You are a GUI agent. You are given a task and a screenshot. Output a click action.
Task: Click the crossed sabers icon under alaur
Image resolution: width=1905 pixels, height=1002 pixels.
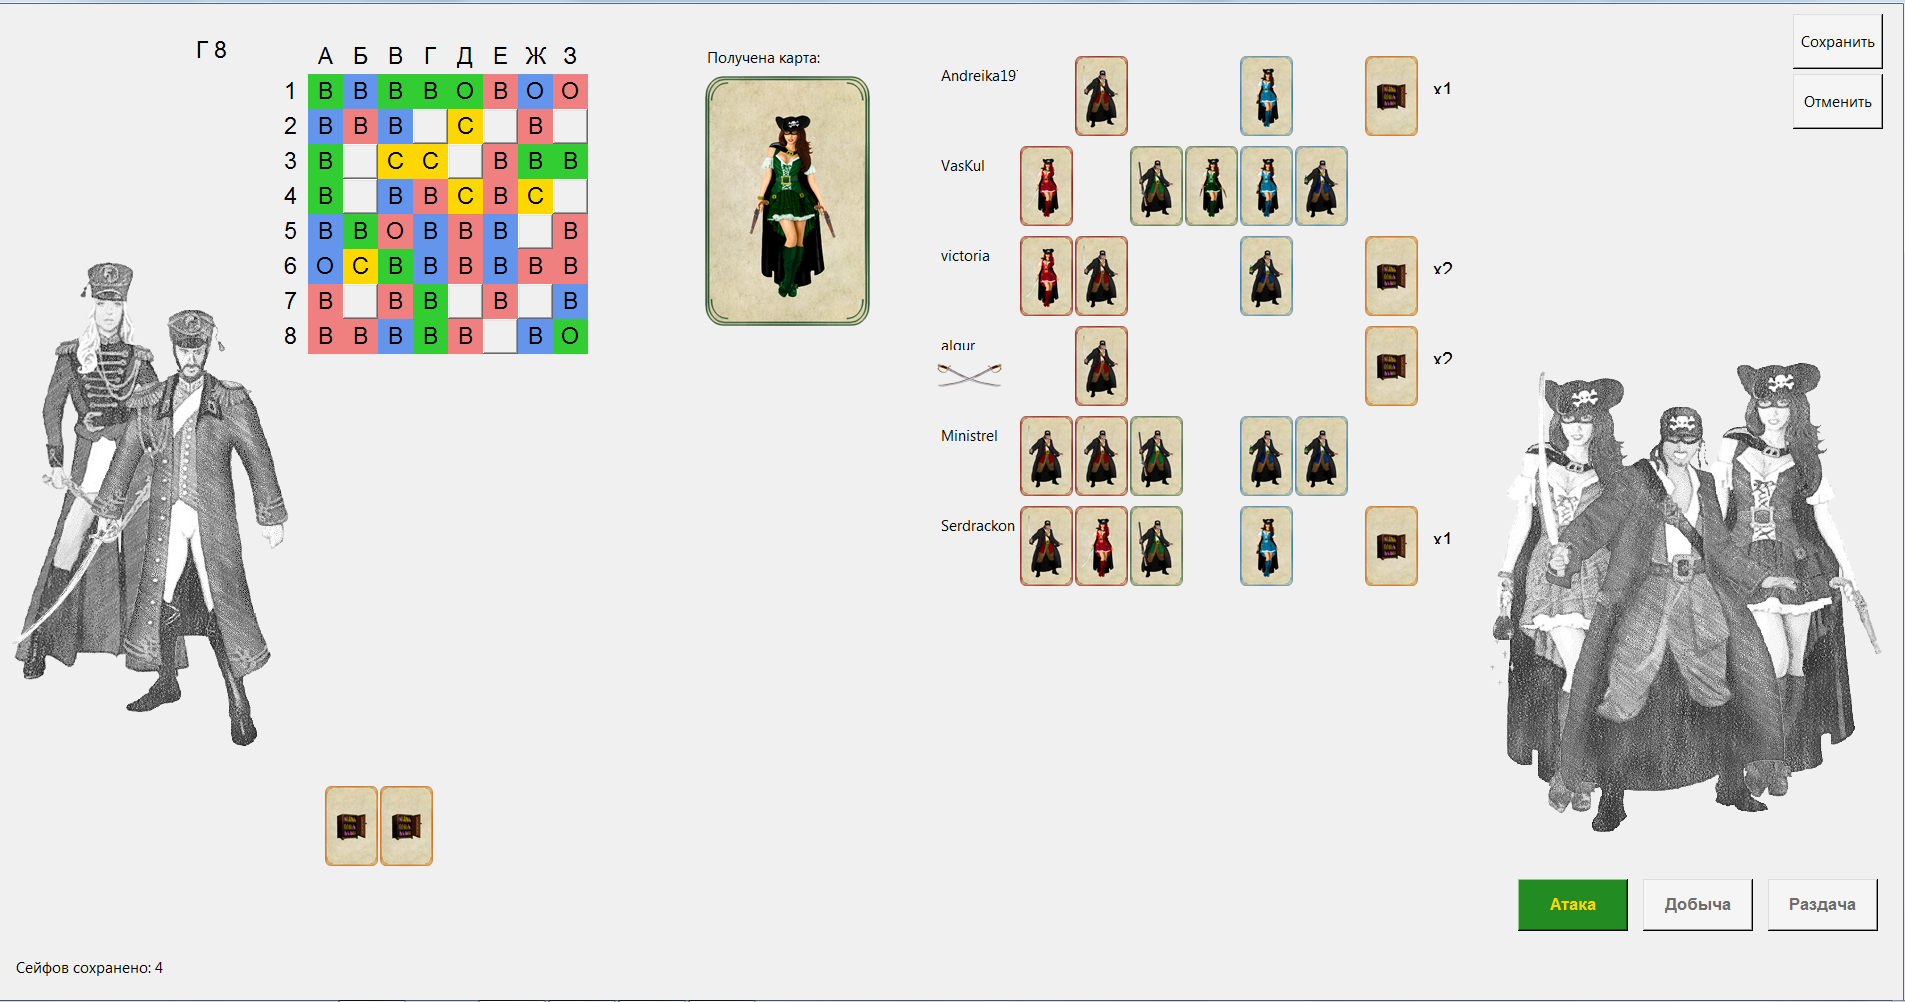tap(969, 375)
